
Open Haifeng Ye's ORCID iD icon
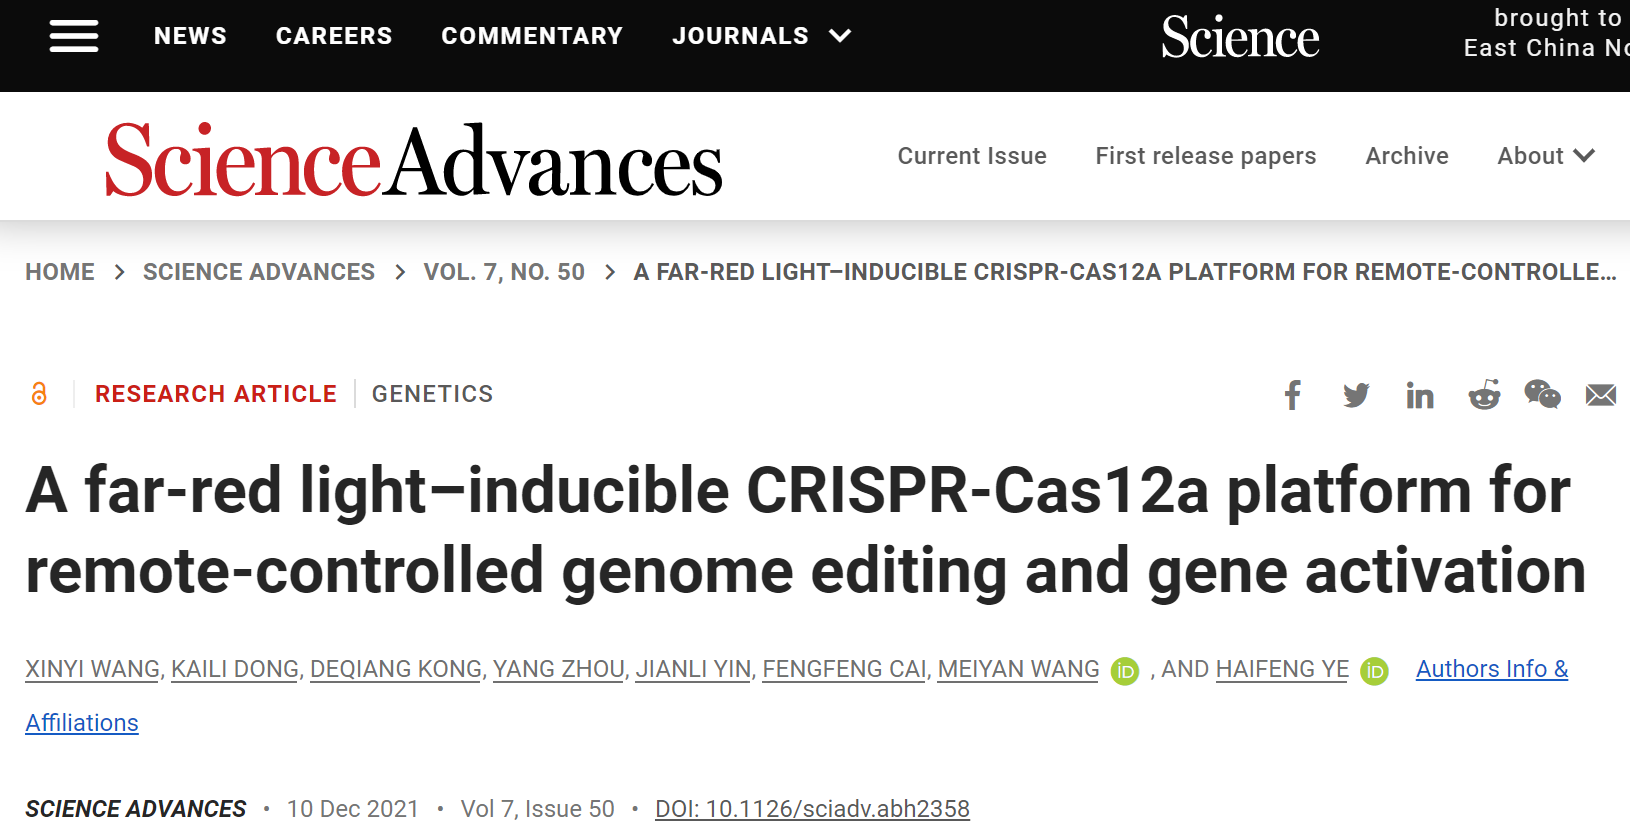[1375, 671]
